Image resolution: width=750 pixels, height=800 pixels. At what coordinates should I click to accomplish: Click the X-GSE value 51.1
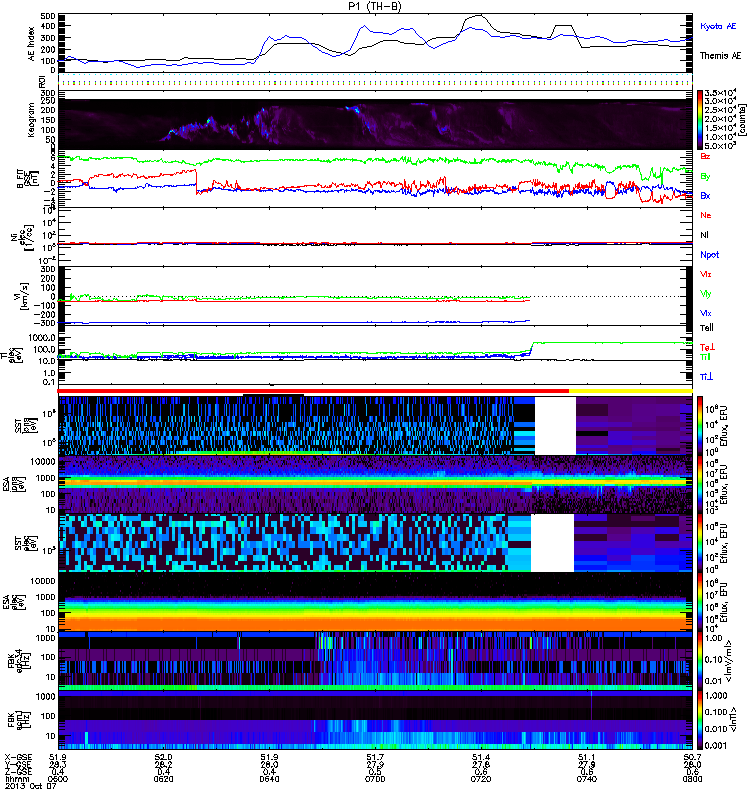tap(587, 757)
